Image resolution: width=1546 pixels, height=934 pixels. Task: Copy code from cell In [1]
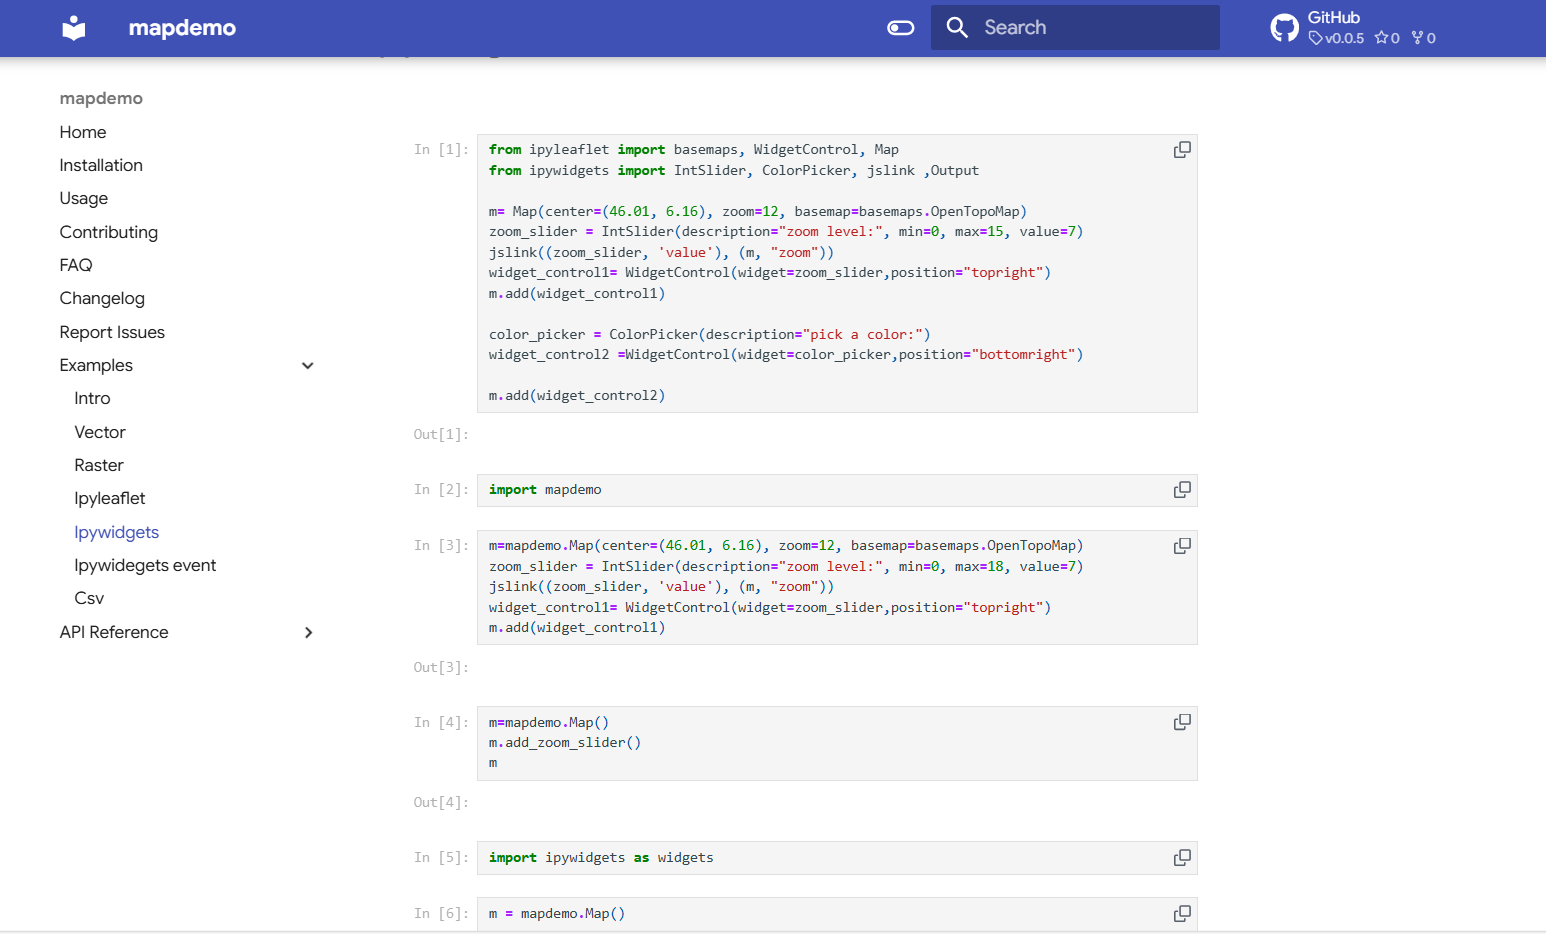pos(1182,150)
